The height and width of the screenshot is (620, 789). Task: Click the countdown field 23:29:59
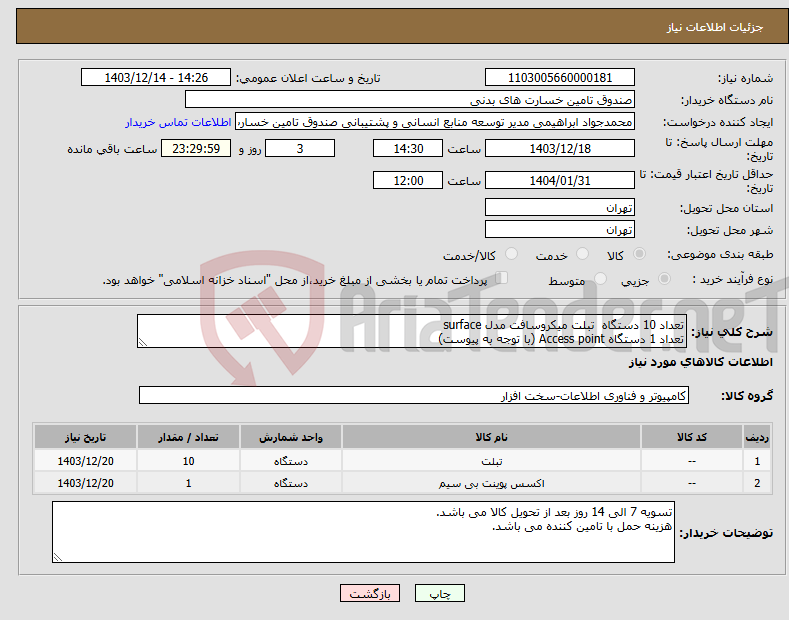click(196, 148)
